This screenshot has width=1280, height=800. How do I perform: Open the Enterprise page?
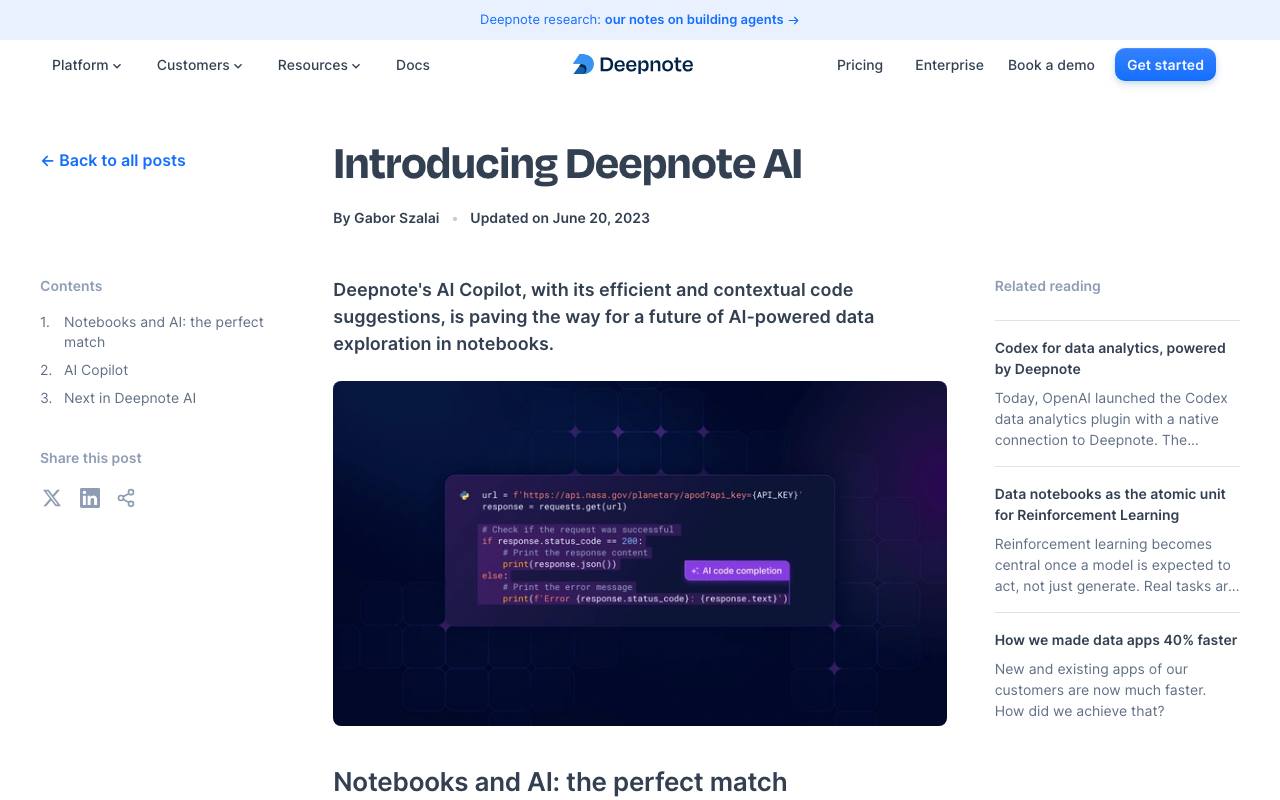point(949,65)
